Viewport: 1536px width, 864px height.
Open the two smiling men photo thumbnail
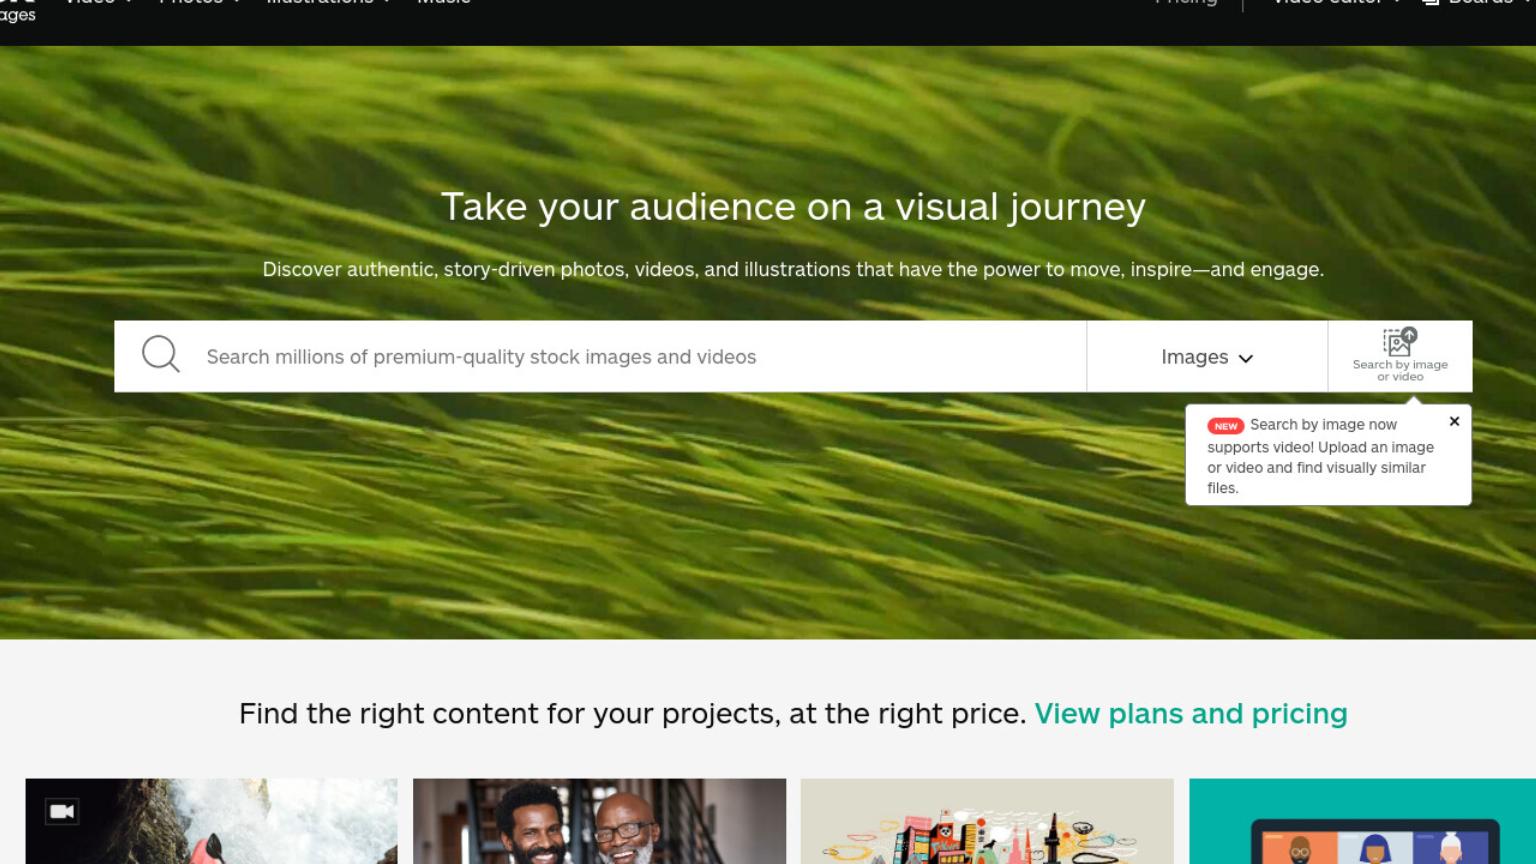[599, 821]
